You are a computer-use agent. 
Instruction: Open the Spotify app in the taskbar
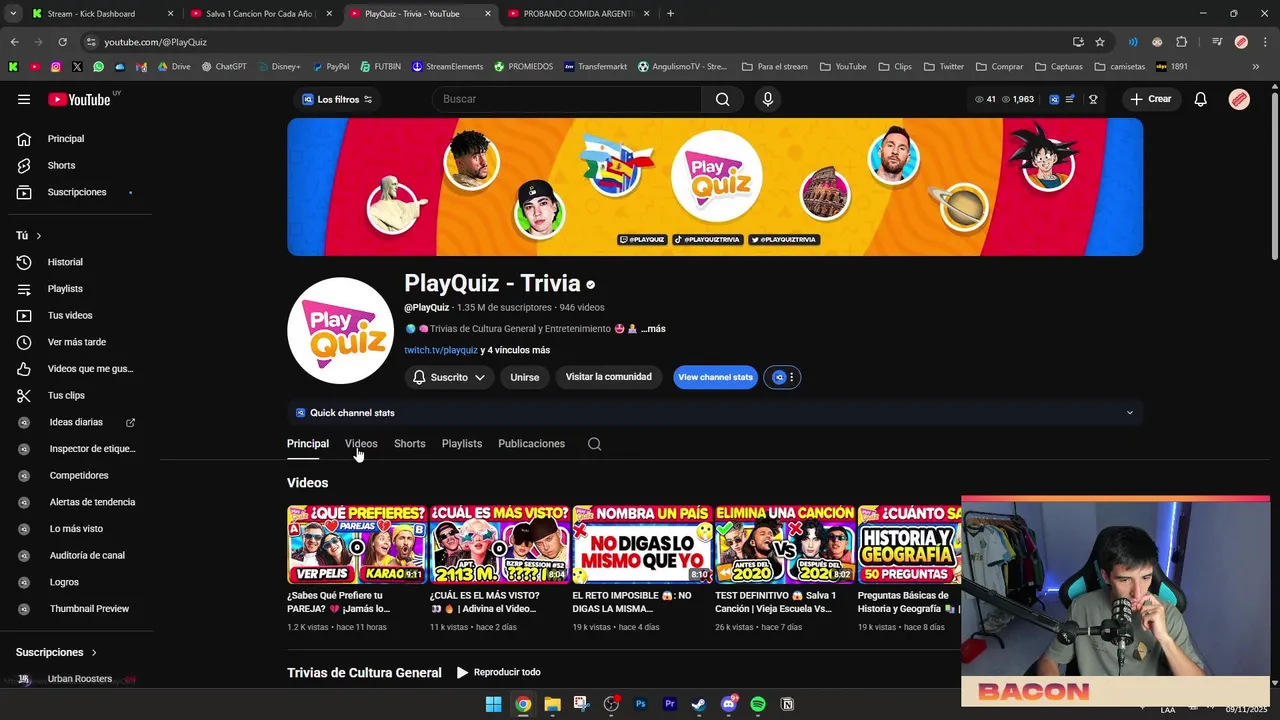[x=758, y=704]
